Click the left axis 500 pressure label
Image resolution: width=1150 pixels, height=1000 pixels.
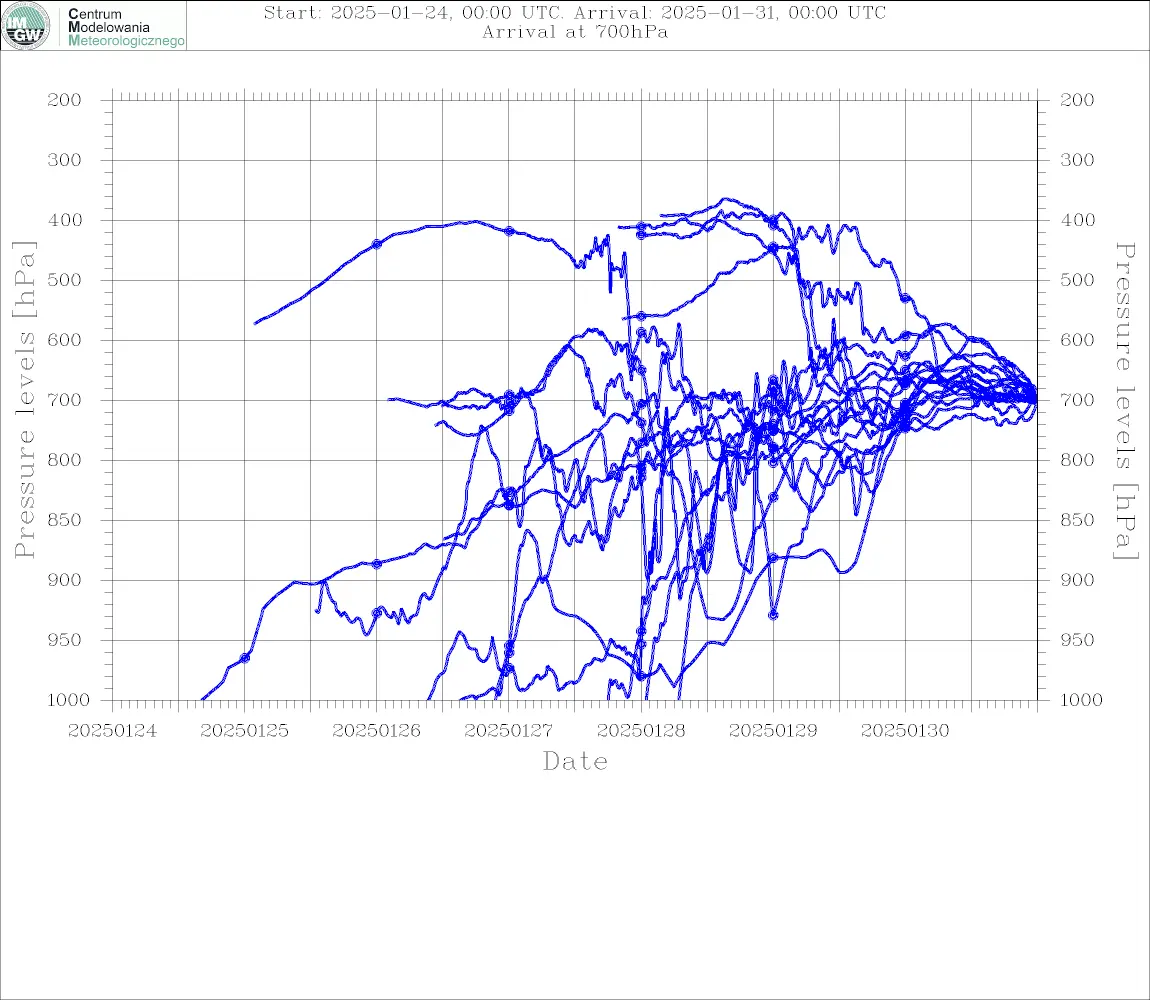65,280
